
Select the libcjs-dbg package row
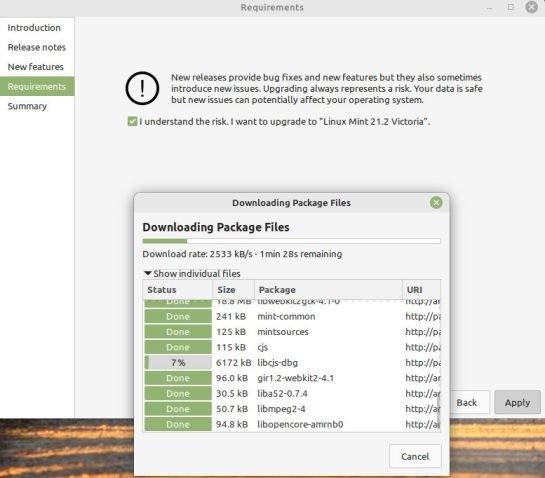coord(292,363)
